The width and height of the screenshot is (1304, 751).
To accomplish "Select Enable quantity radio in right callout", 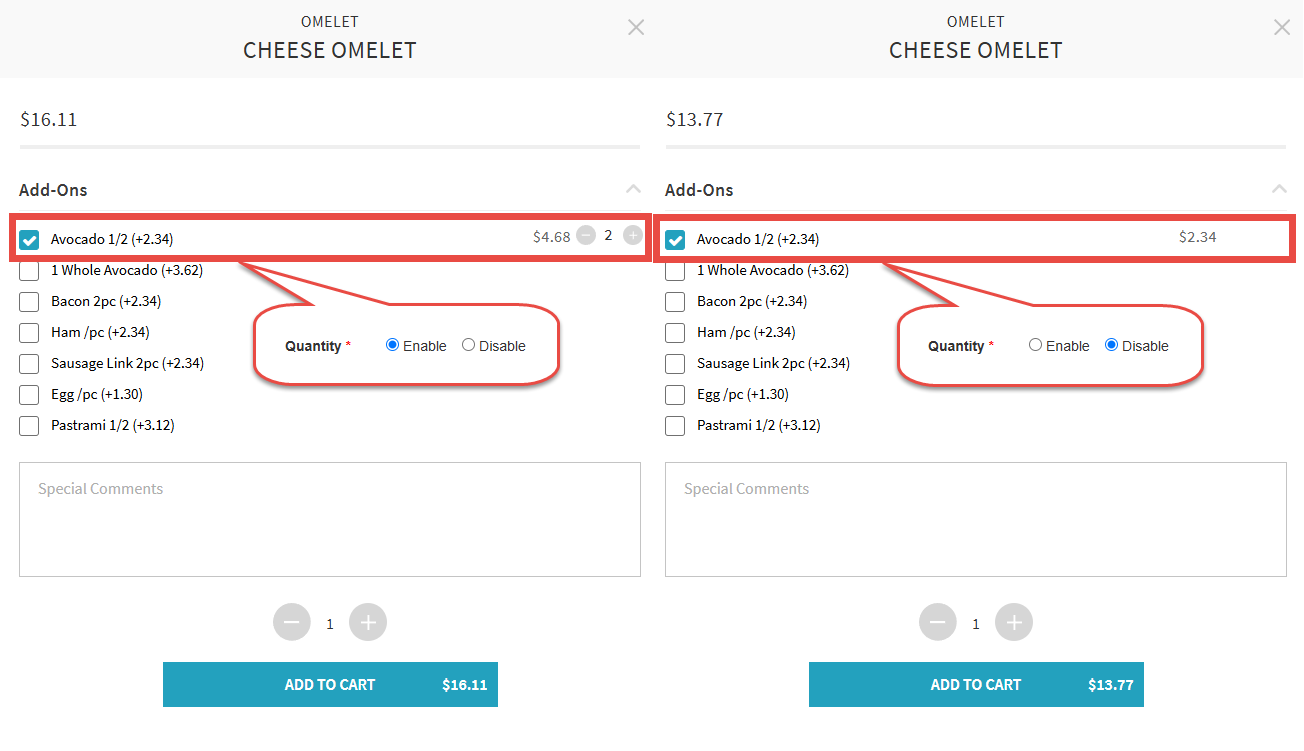I will [1036, 345].
